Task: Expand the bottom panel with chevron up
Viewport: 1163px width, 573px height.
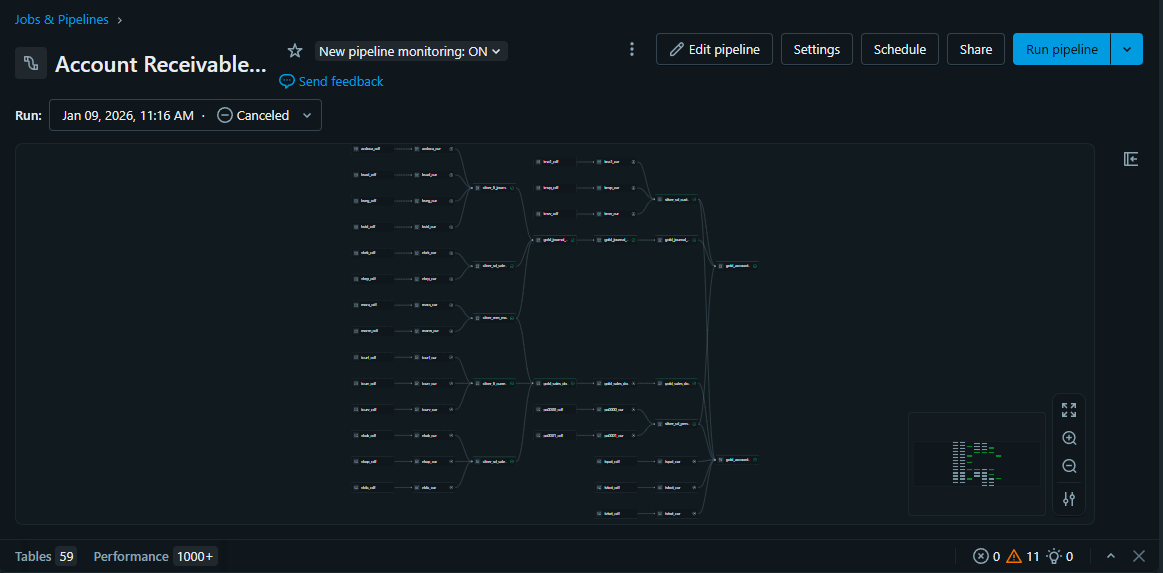Action: point(1110,556)
